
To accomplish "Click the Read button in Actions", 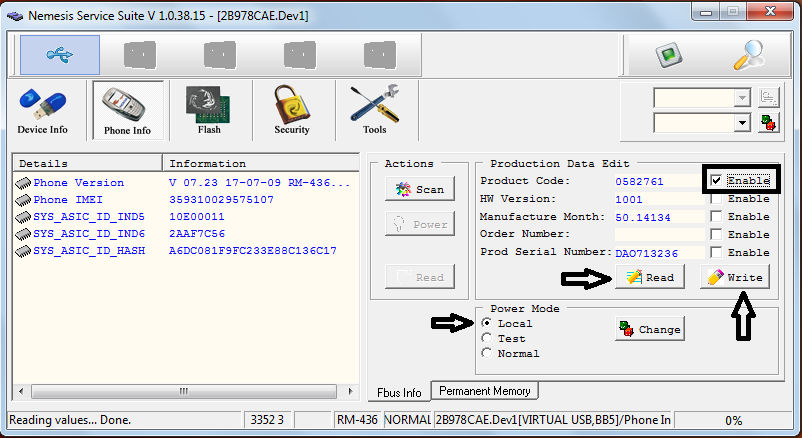I will tap(420, 277).
